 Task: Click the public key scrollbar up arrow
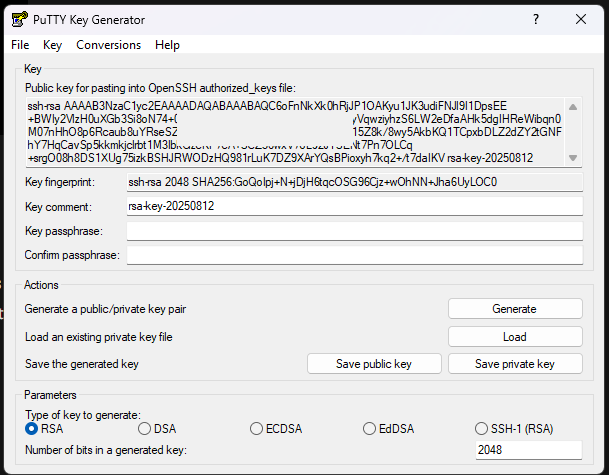click(x=573, y=107)
